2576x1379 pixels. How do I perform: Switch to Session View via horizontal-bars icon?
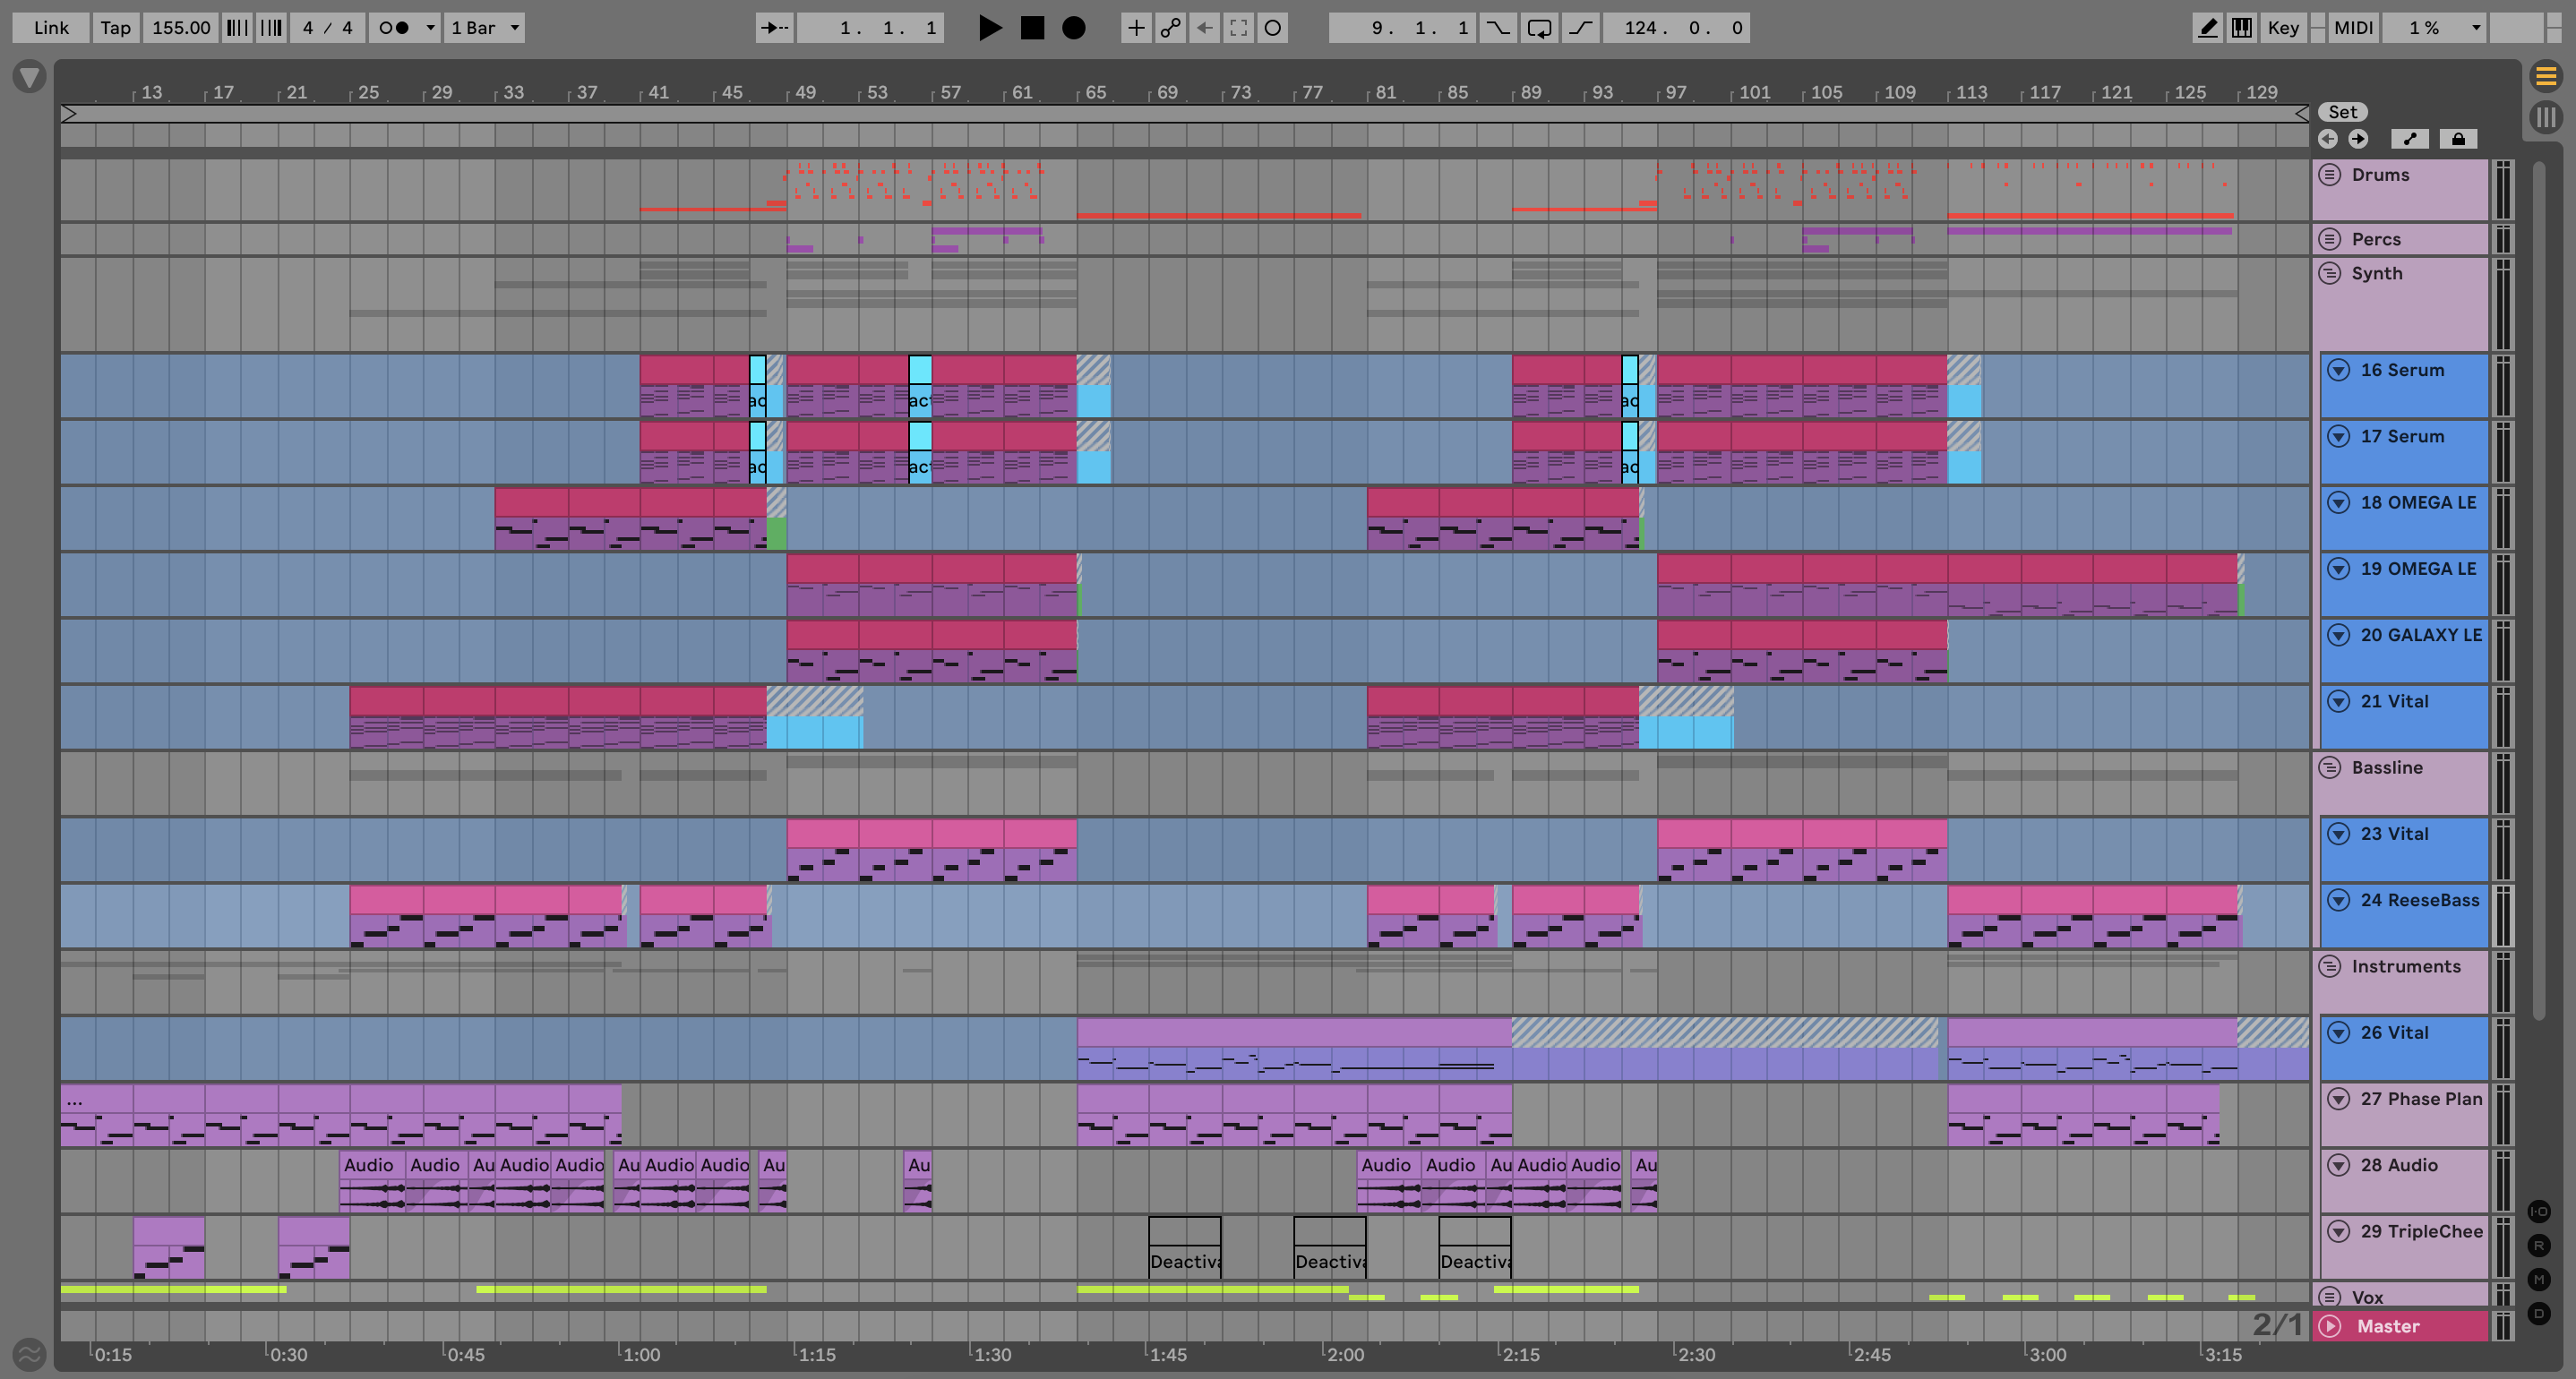tap(2545, 76)
